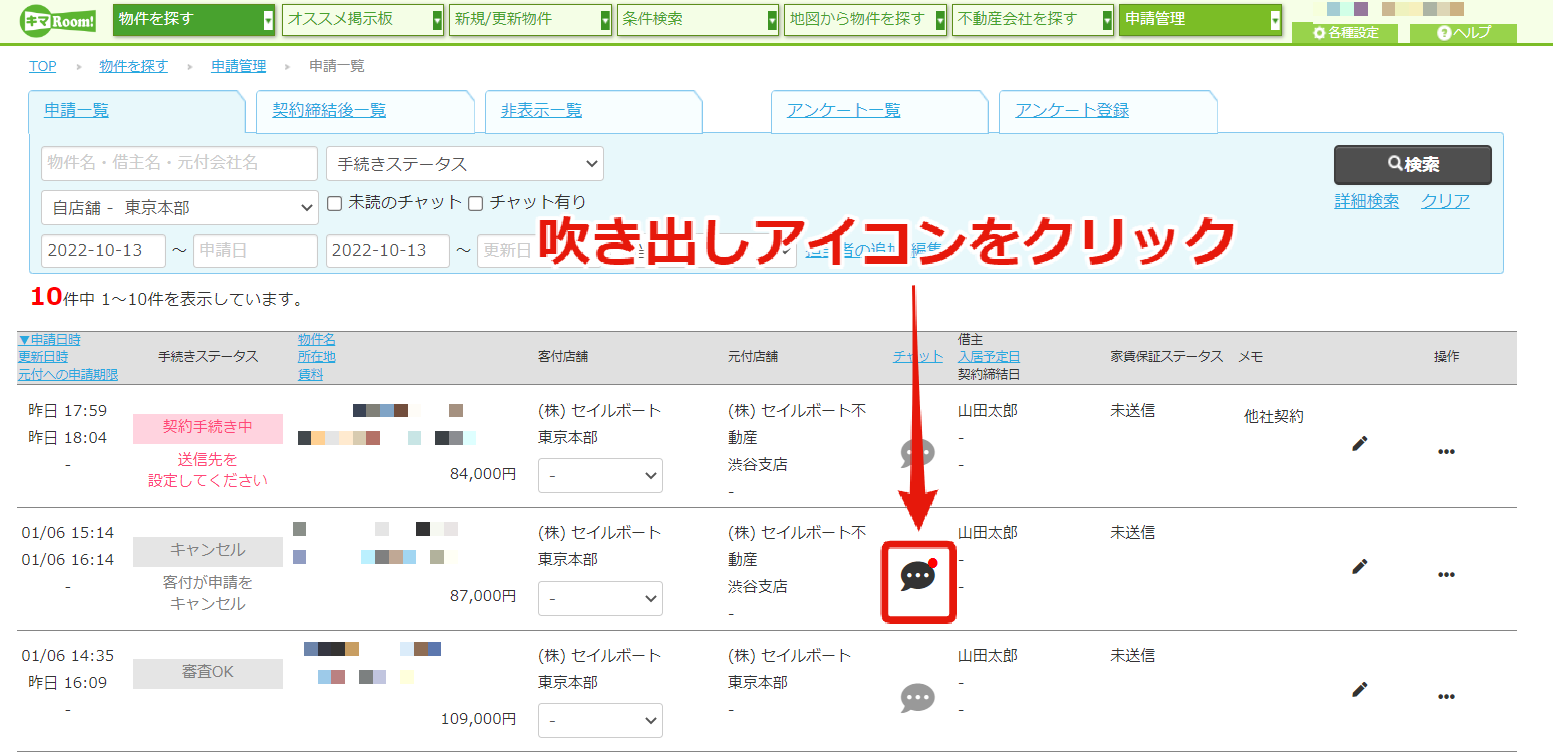Viewport: 1553px width, 755px height.
Task: Click pencil edit icon in 87,000円 row
Action: (x=1359, y=566)
